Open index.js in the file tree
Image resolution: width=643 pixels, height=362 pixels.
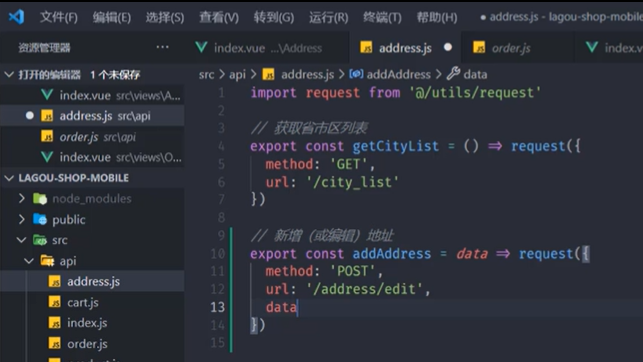(92, 323)
